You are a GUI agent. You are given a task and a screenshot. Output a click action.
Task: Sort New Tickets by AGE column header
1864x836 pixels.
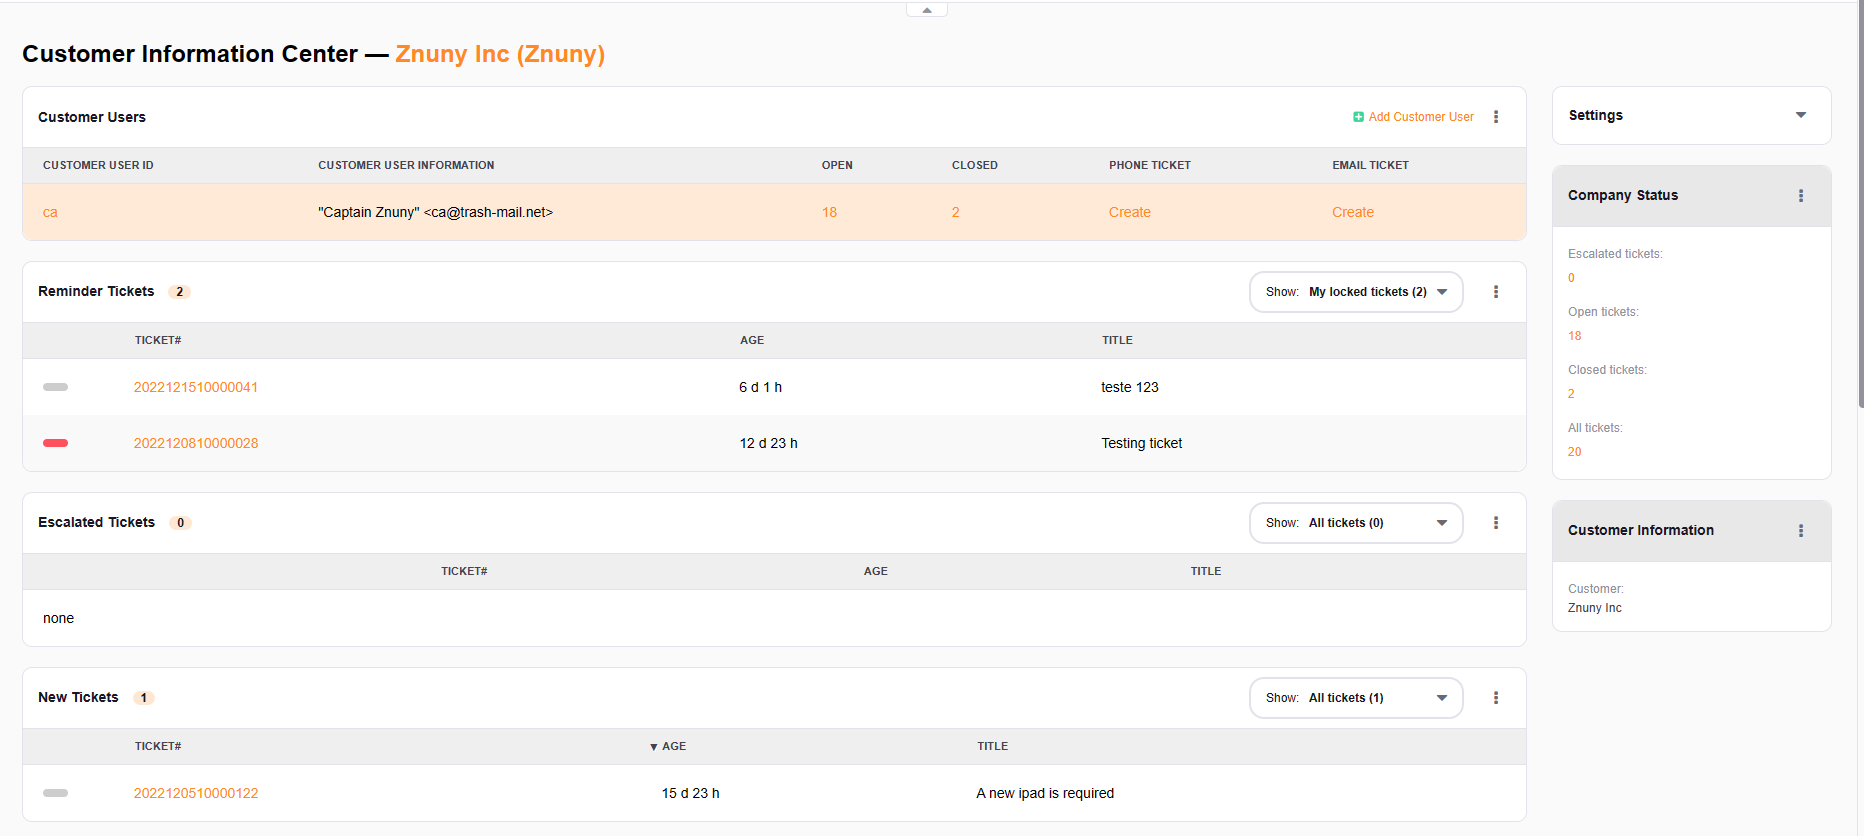coord(673,746)
